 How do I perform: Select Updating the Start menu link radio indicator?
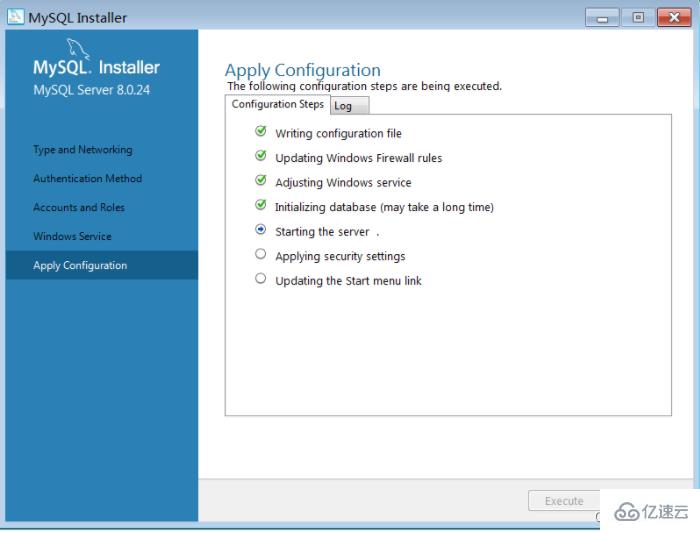[x=261, y=280]
